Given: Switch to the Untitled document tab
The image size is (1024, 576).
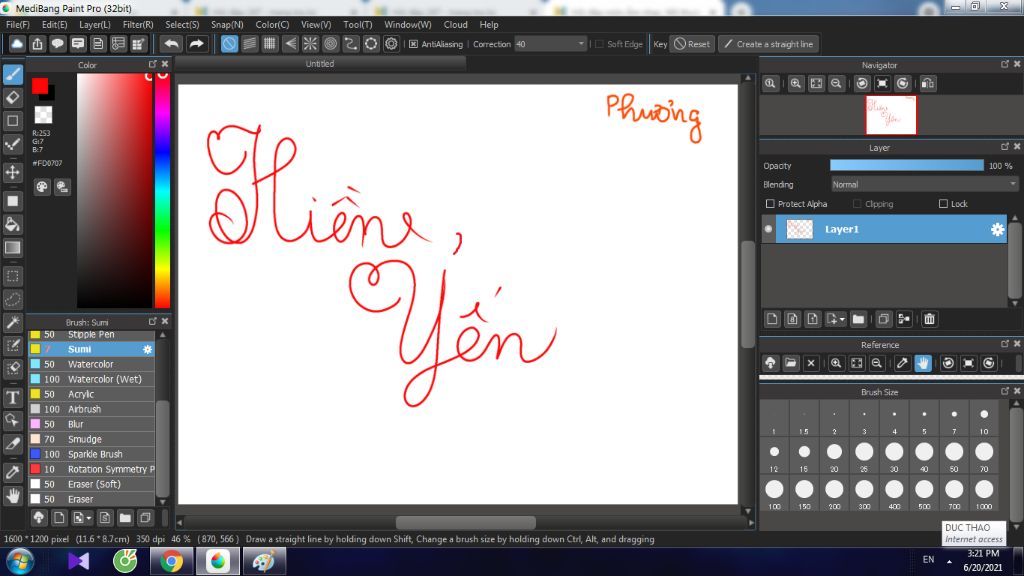Looking at the screenshot, I should click(320, 64).
